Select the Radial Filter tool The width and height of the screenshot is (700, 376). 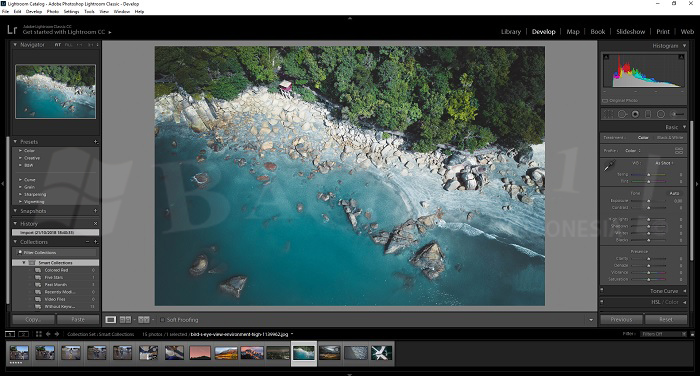(661, 114)
